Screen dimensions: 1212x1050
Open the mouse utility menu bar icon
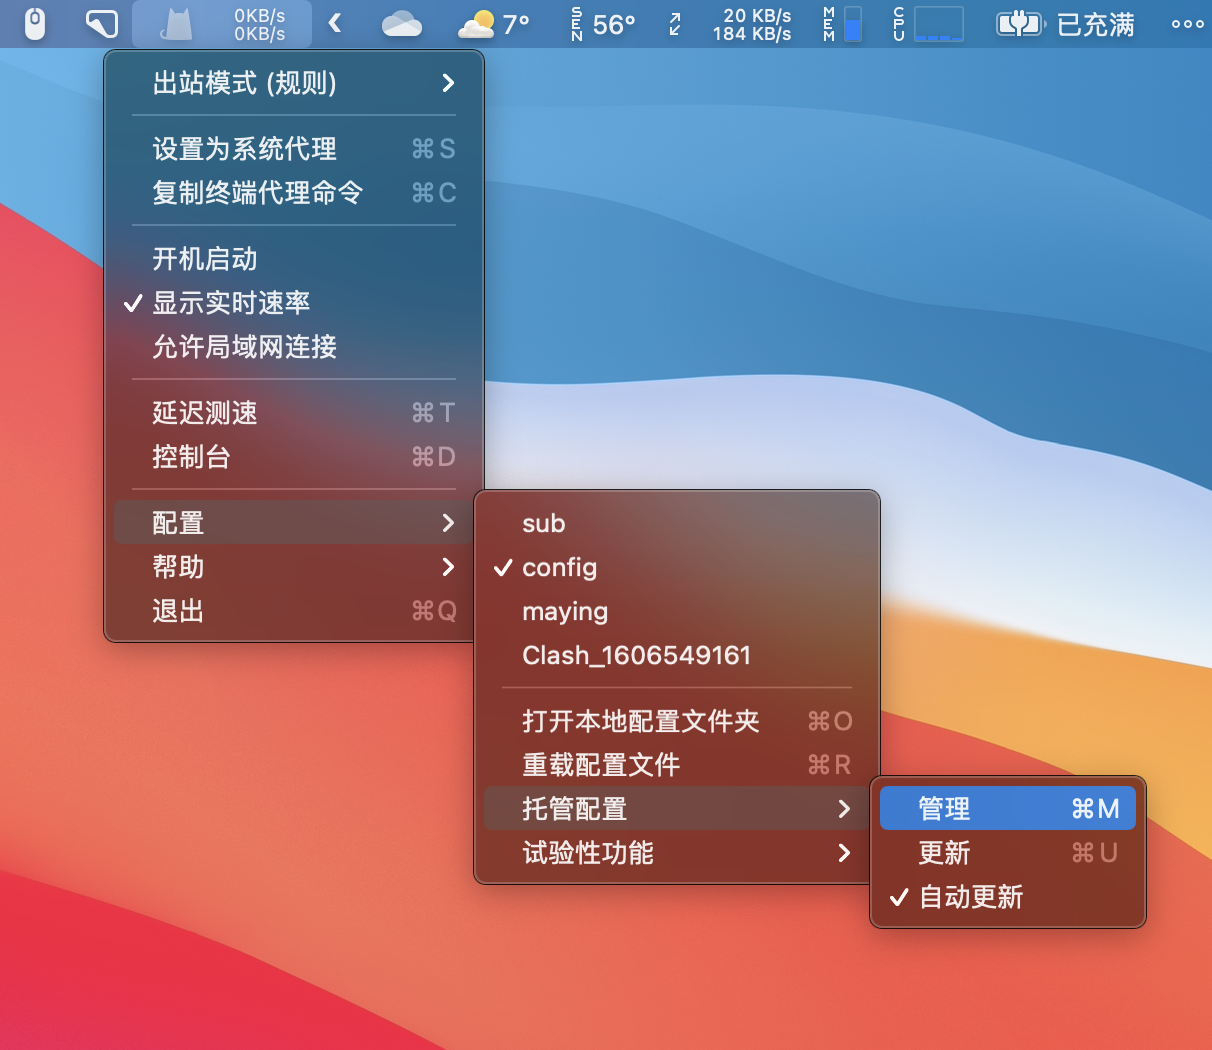35,24
